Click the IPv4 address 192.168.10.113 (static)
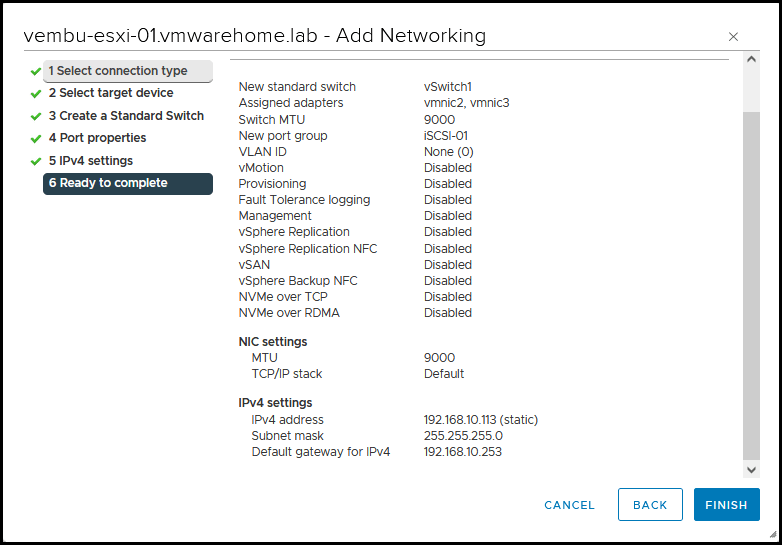The height and width of the screenshot is (545, 782). pyautogui.click(x=481, y=420)
